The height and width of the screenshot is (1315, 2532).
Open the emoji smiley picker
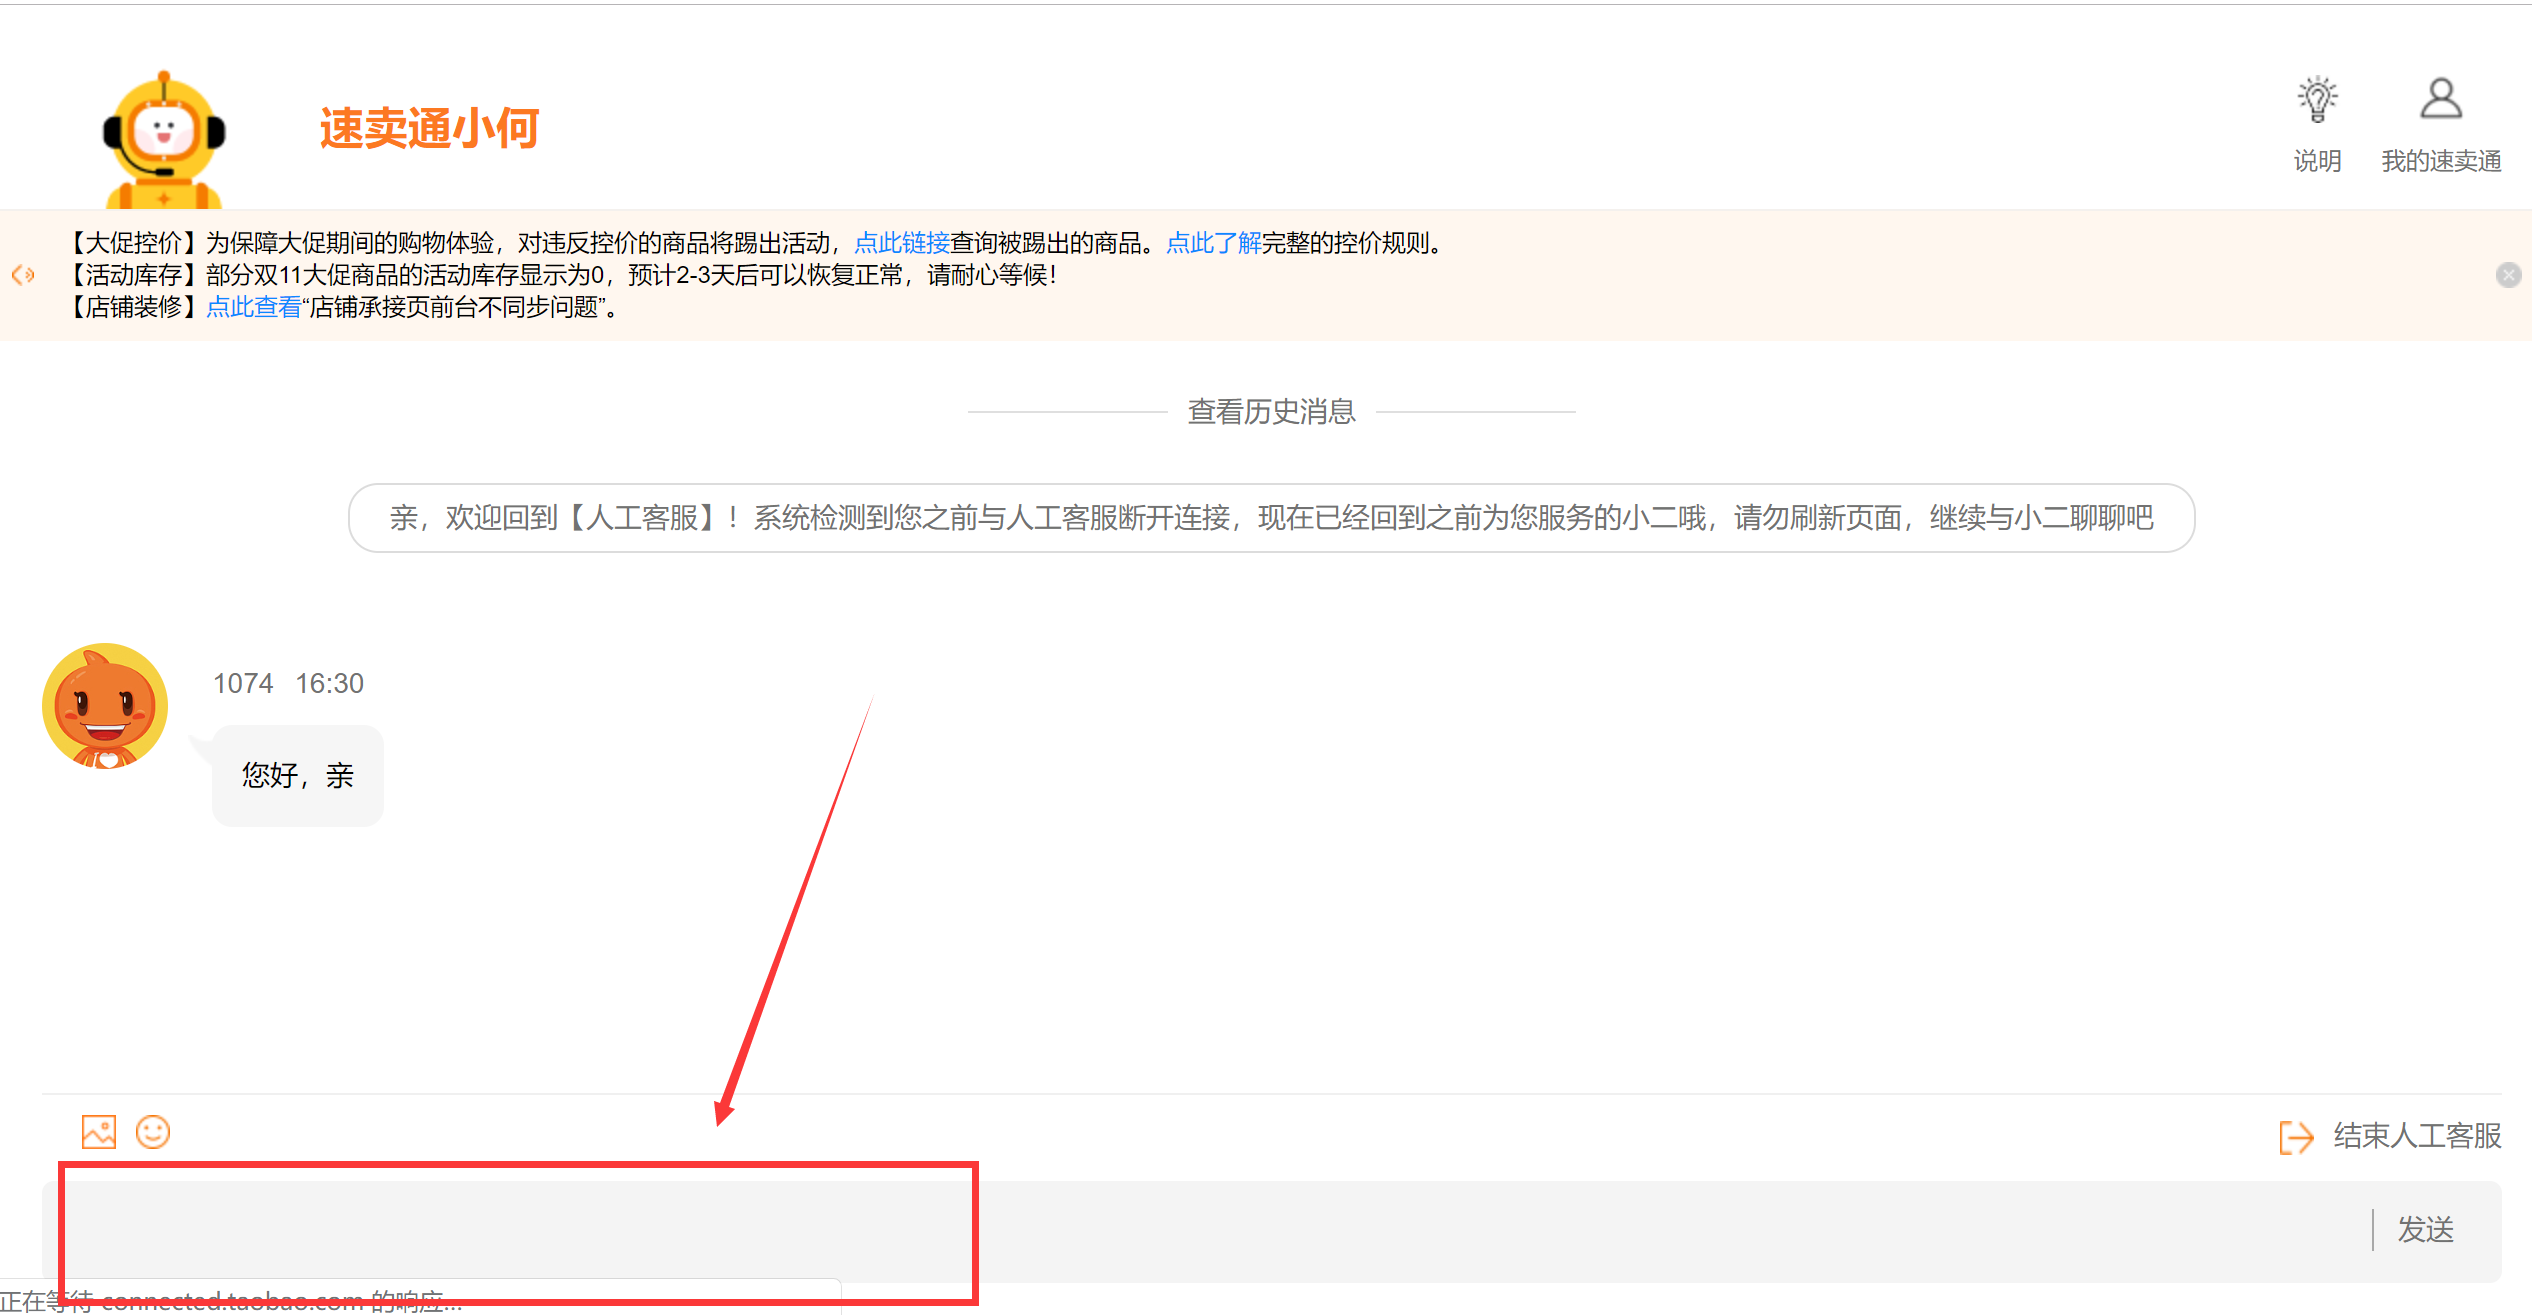tap(153, 1132)
